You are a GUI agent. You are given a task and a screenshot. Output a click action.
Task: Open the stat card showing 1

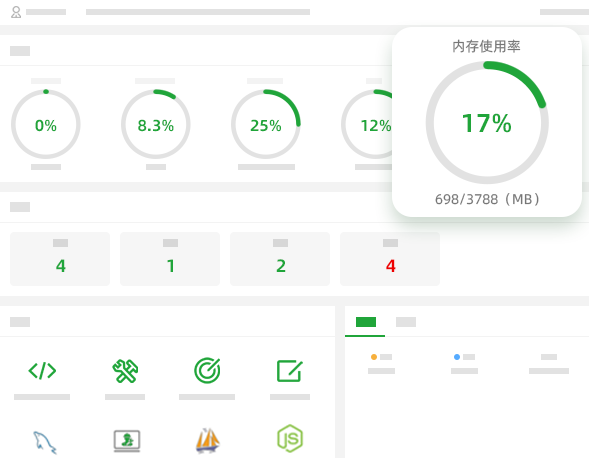[170, 259]
